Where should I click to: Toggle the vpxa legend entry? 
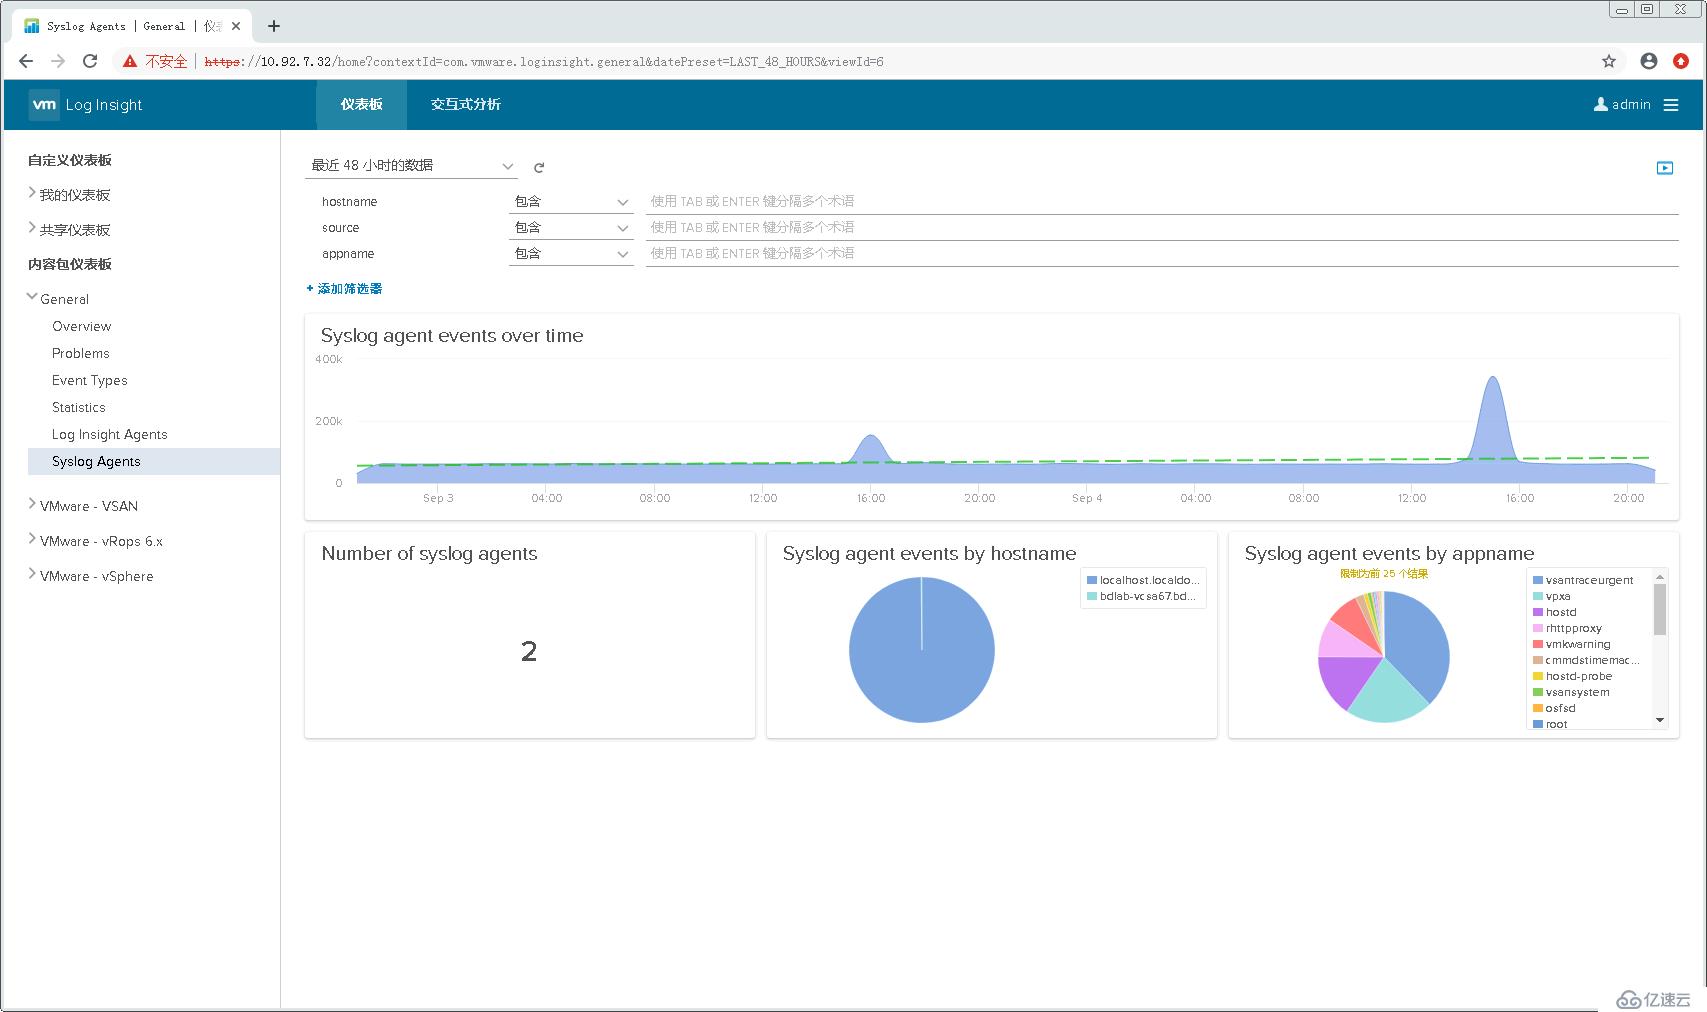pos(1552,596)
